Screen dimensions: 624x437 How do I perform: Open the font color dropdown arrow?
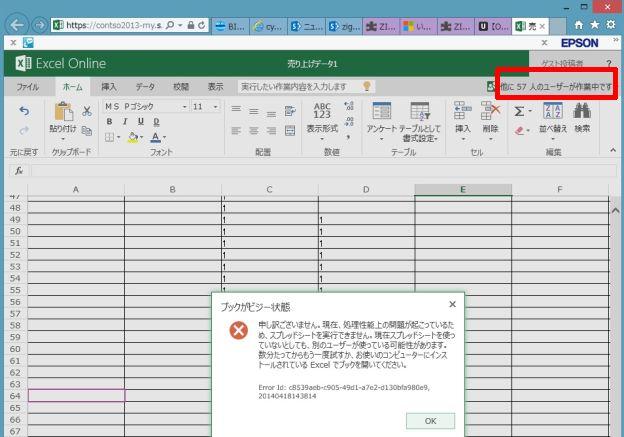point(164,137)
